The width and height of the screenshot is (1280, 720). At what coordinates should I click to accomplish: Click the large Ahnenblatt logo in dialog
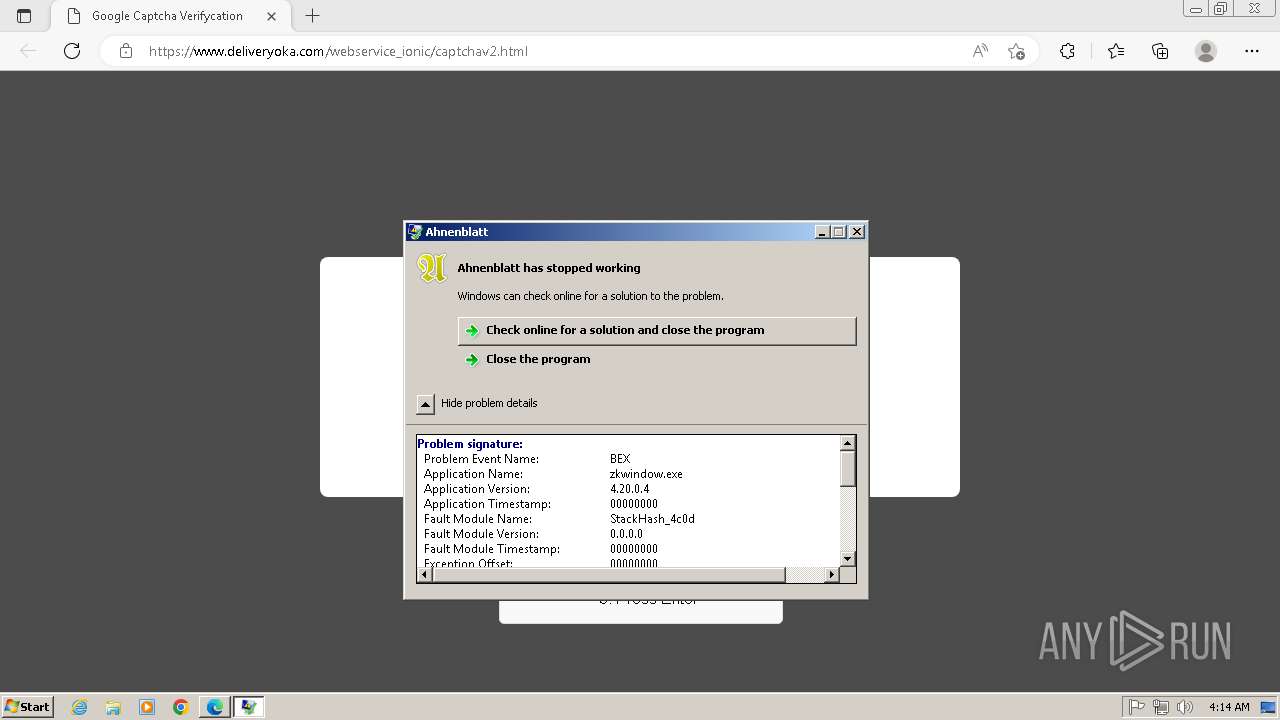click(432, 268)
